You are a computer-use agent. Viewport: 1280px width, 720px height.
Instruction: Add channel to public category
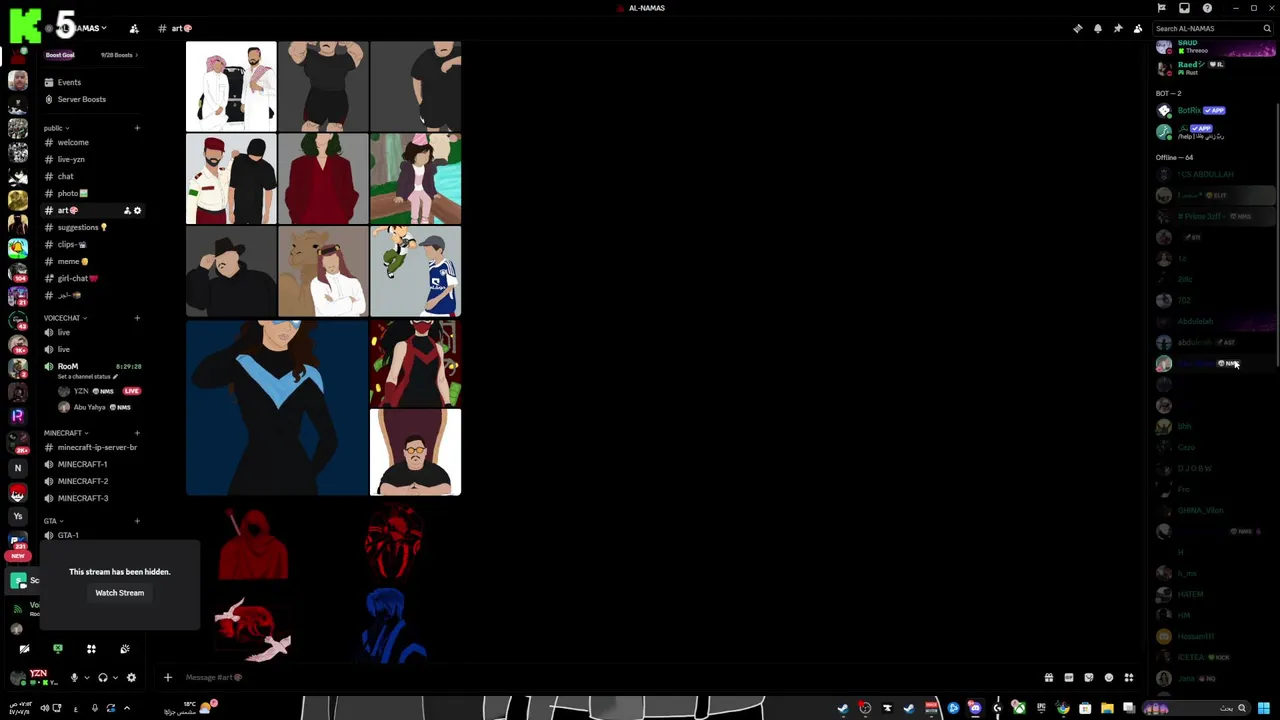[x=137, y=128]
